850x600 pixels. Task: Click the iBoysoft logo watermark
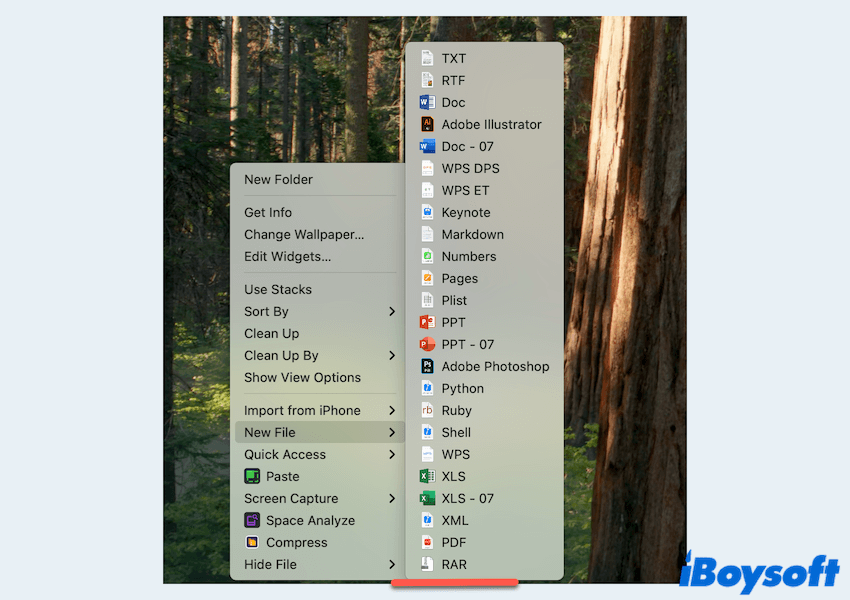[758, 571]
